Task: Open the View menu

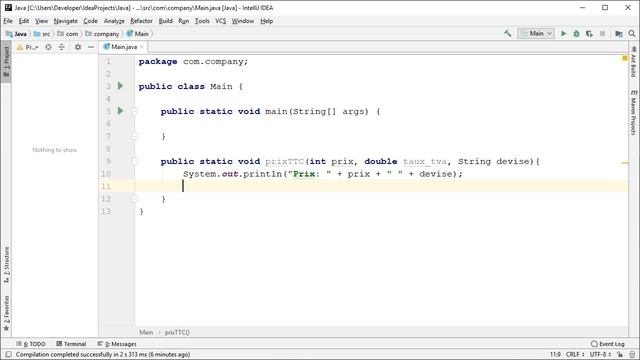Action: 41,21
